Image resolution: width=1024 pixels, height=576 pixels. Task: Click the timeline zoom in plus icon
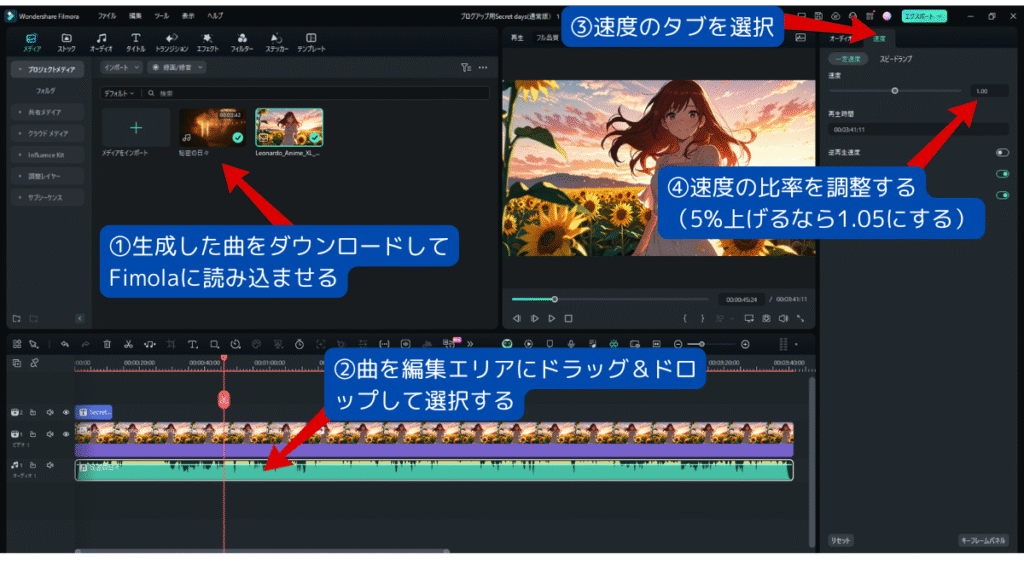point(745,344)
